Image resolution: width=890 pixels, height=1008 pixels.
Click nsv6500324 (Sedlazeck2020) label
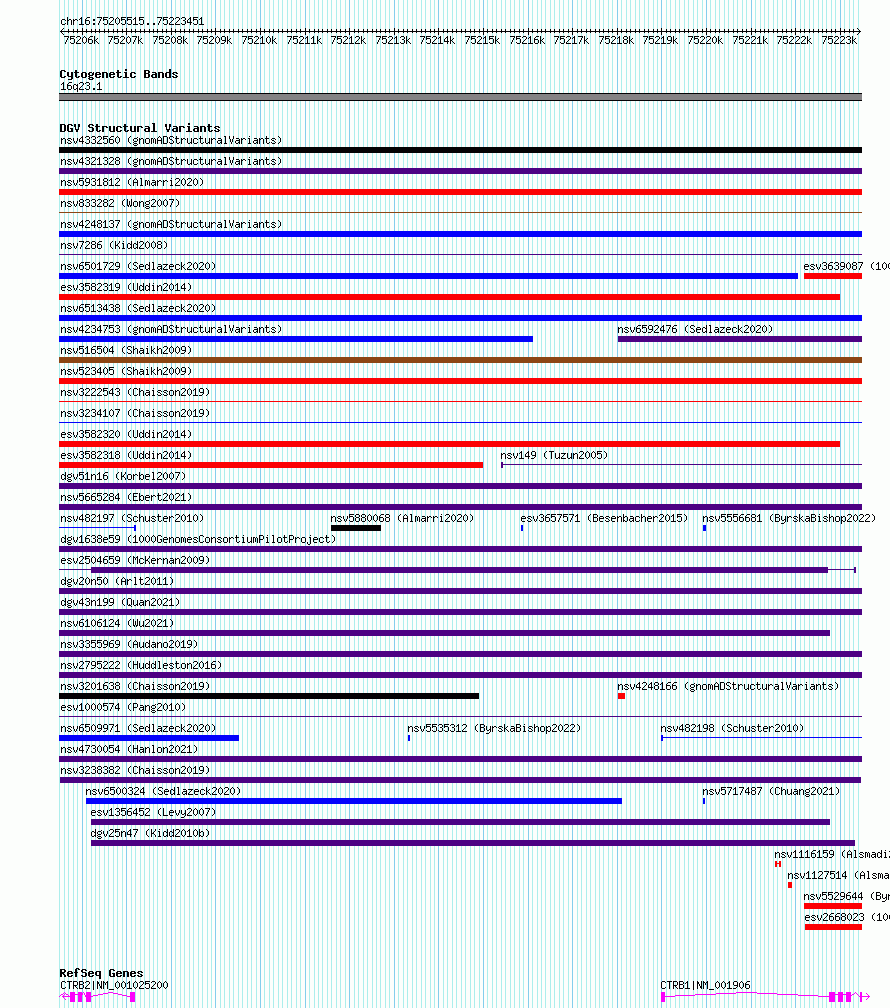pos(163,791)
